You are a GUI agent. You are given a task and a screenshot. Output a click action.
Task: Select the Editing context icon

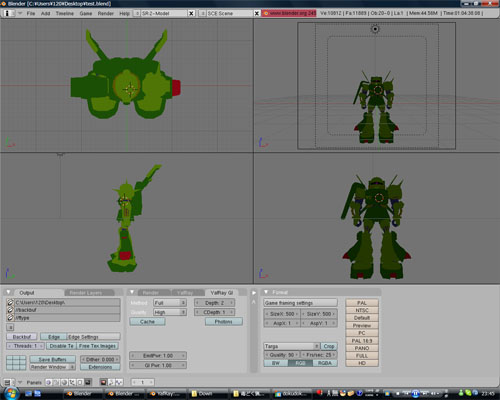80,382
